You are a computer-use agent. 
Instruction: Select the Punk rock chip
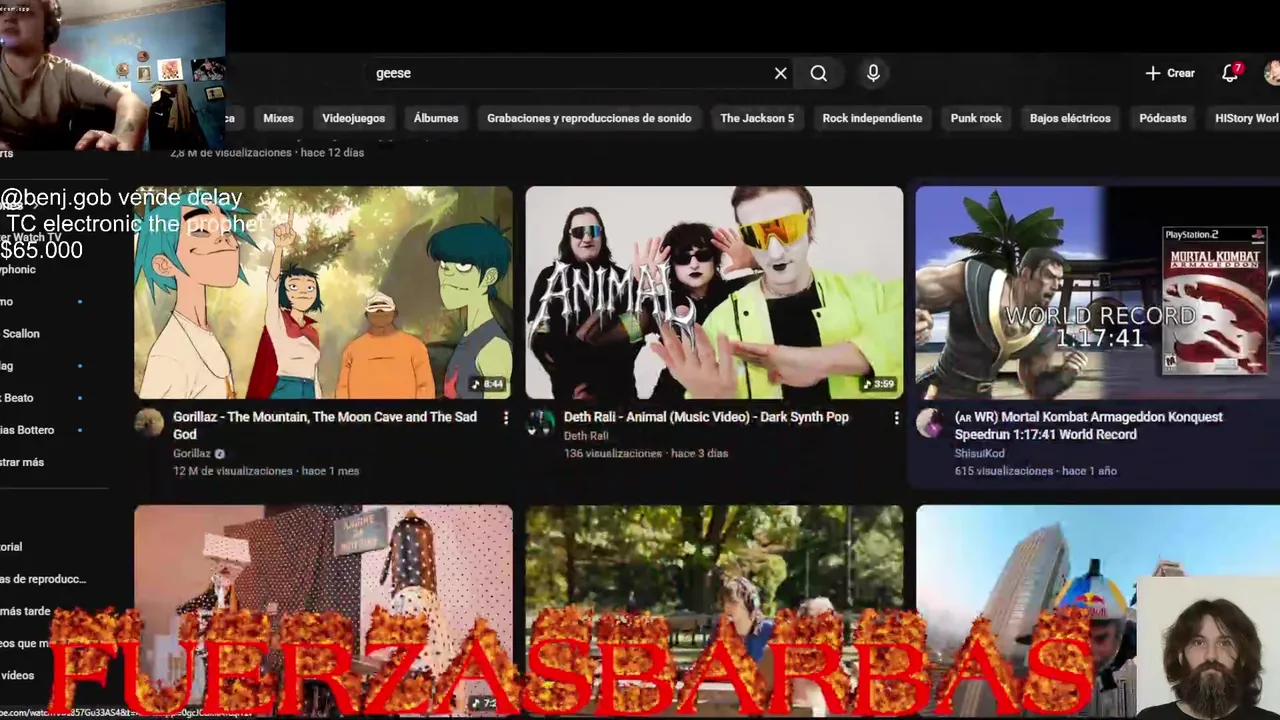(976, 118)
